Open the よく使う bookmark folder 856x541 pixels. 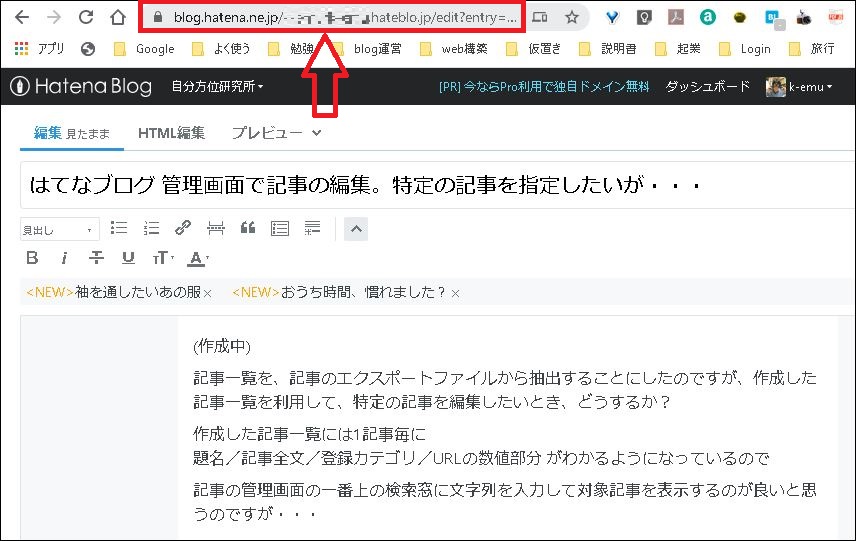click(x=221, y=49)
